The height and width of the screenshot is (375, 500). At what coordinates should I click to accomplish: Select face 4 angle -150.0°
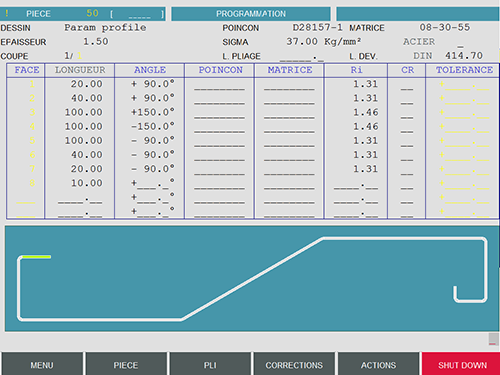point(153,126)
